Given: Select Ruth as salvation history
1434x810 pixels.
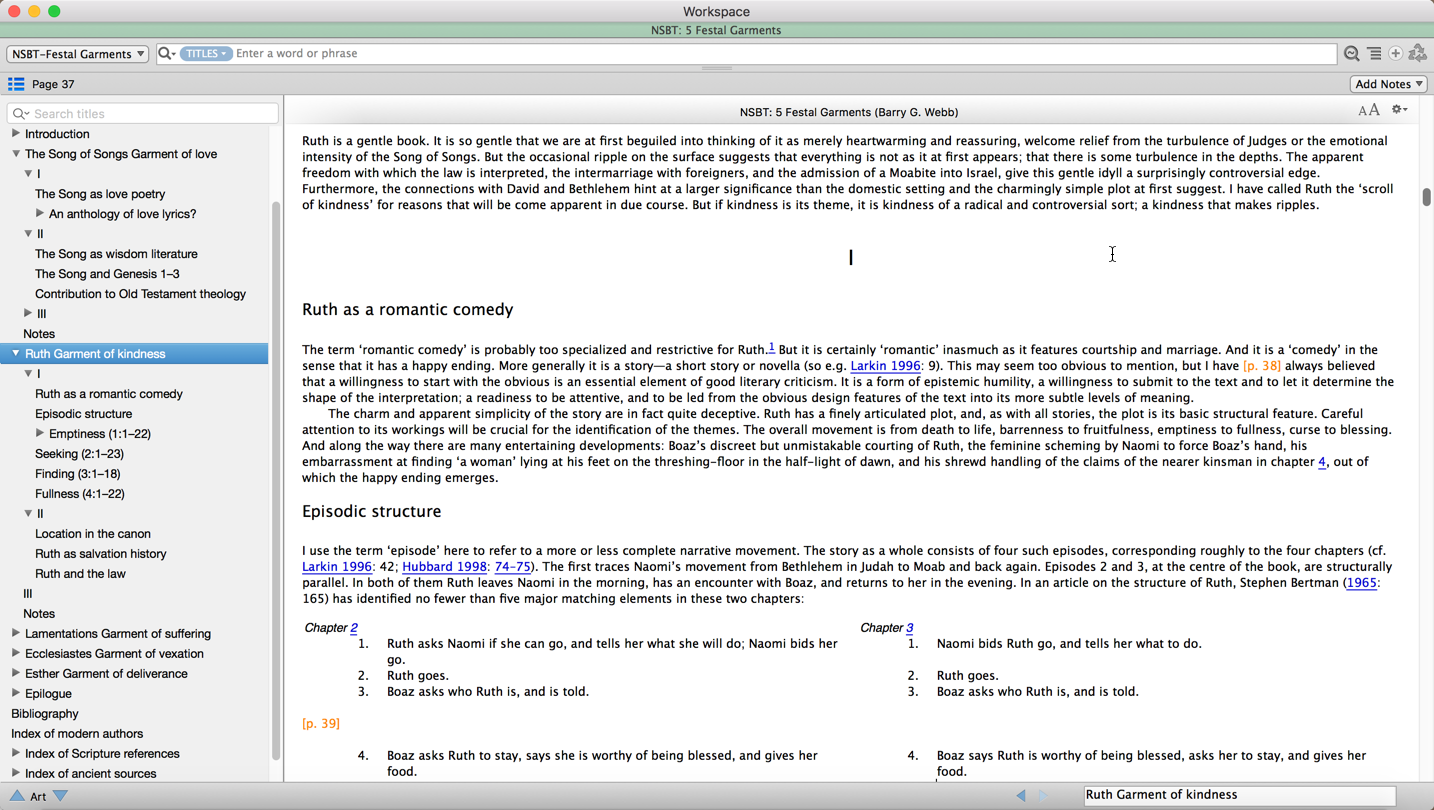Looking at the screenshot, I should [101, 554].
